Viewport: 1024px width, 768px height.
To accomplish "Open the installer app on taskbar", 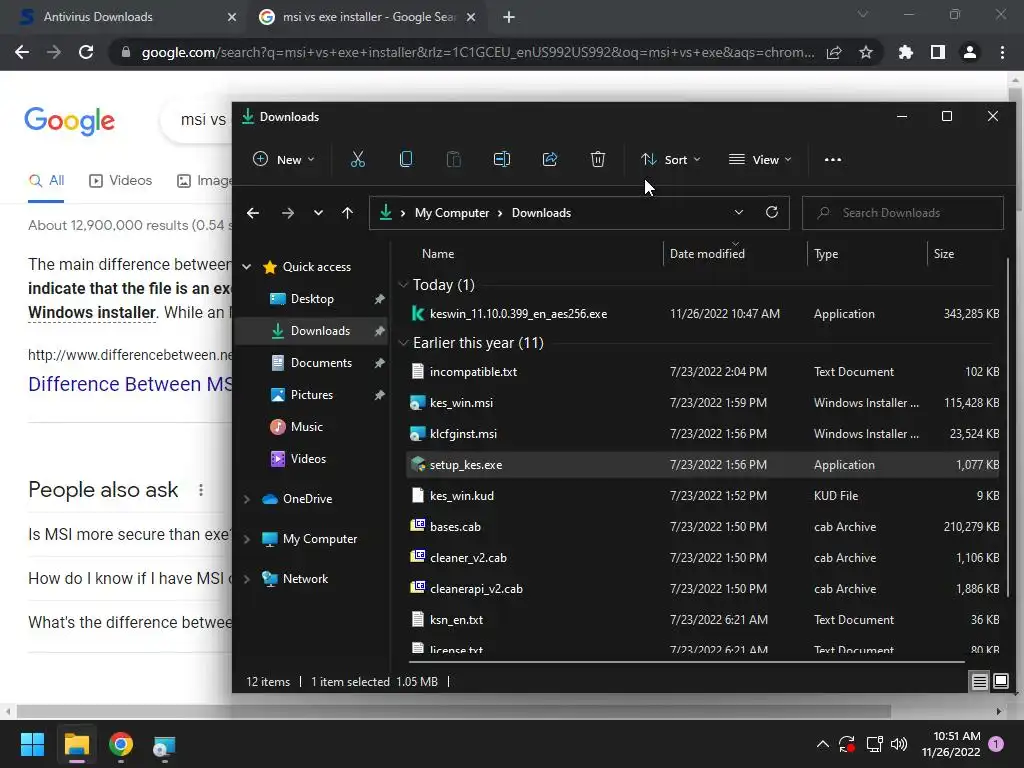I will (164, 746).
